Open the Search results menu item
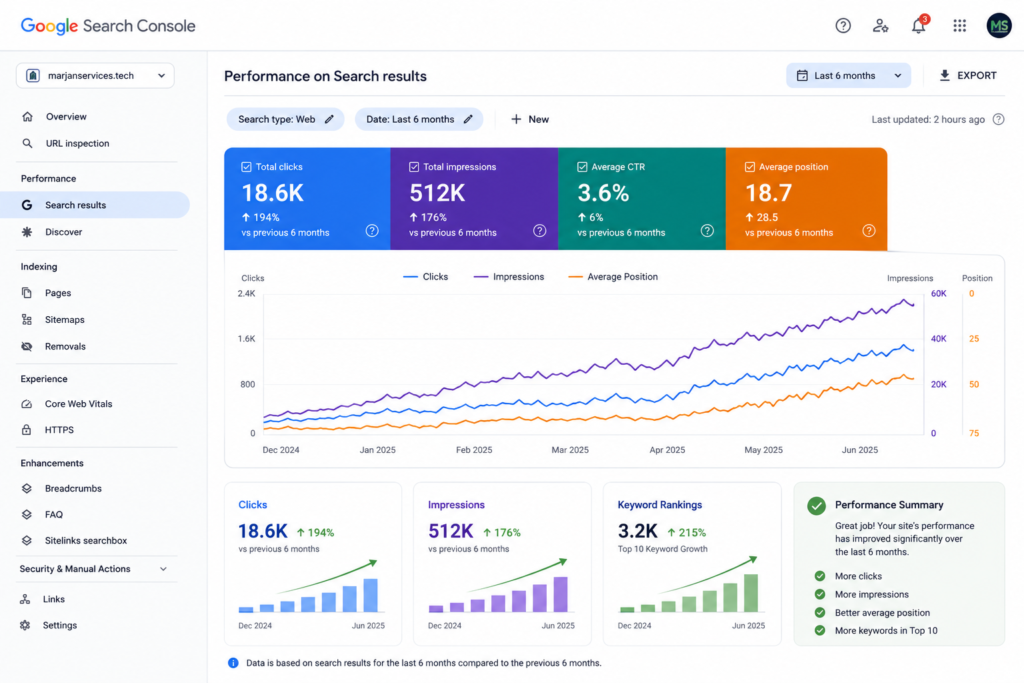This screenshot has width=1024, height=683. (x=95, y=205)
